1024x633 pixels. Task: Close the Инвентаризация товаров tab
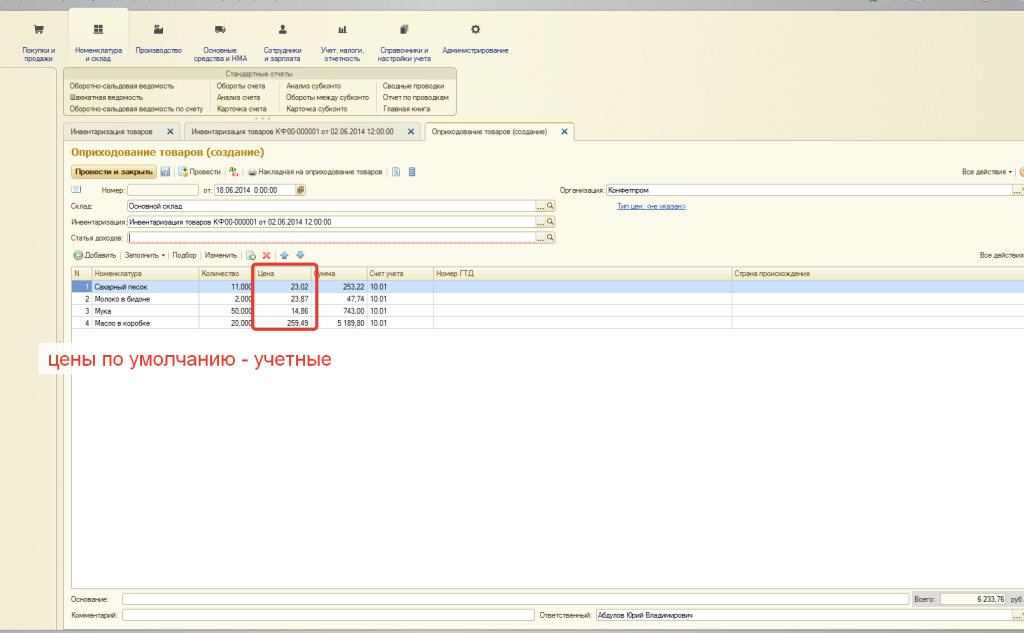[x=170, y=131]
